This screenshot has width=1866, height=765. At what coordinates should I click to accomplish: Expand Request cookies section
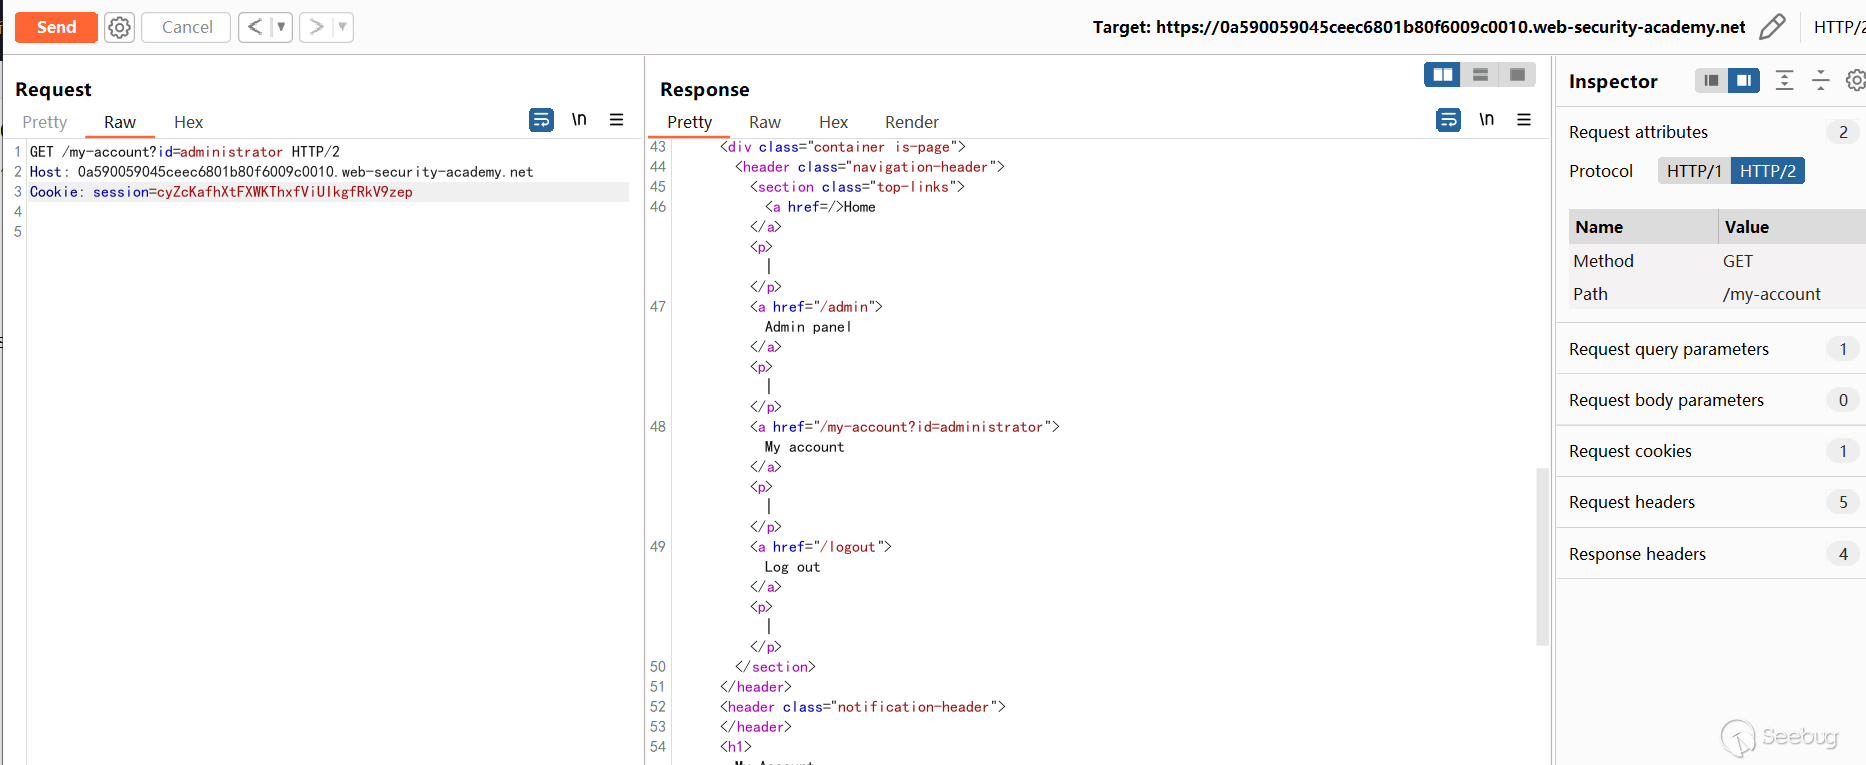1630,451
